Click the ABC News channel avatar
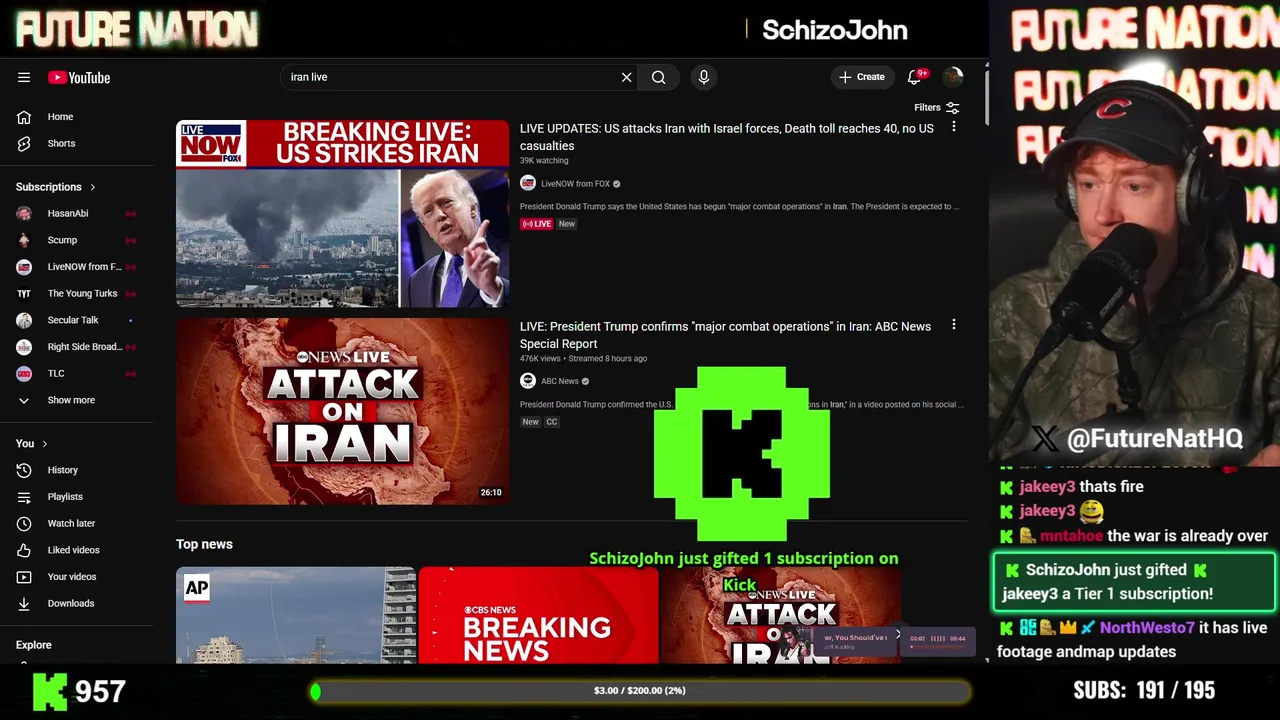The width and height of the screenshot is (1280, 720). point(528,381)
